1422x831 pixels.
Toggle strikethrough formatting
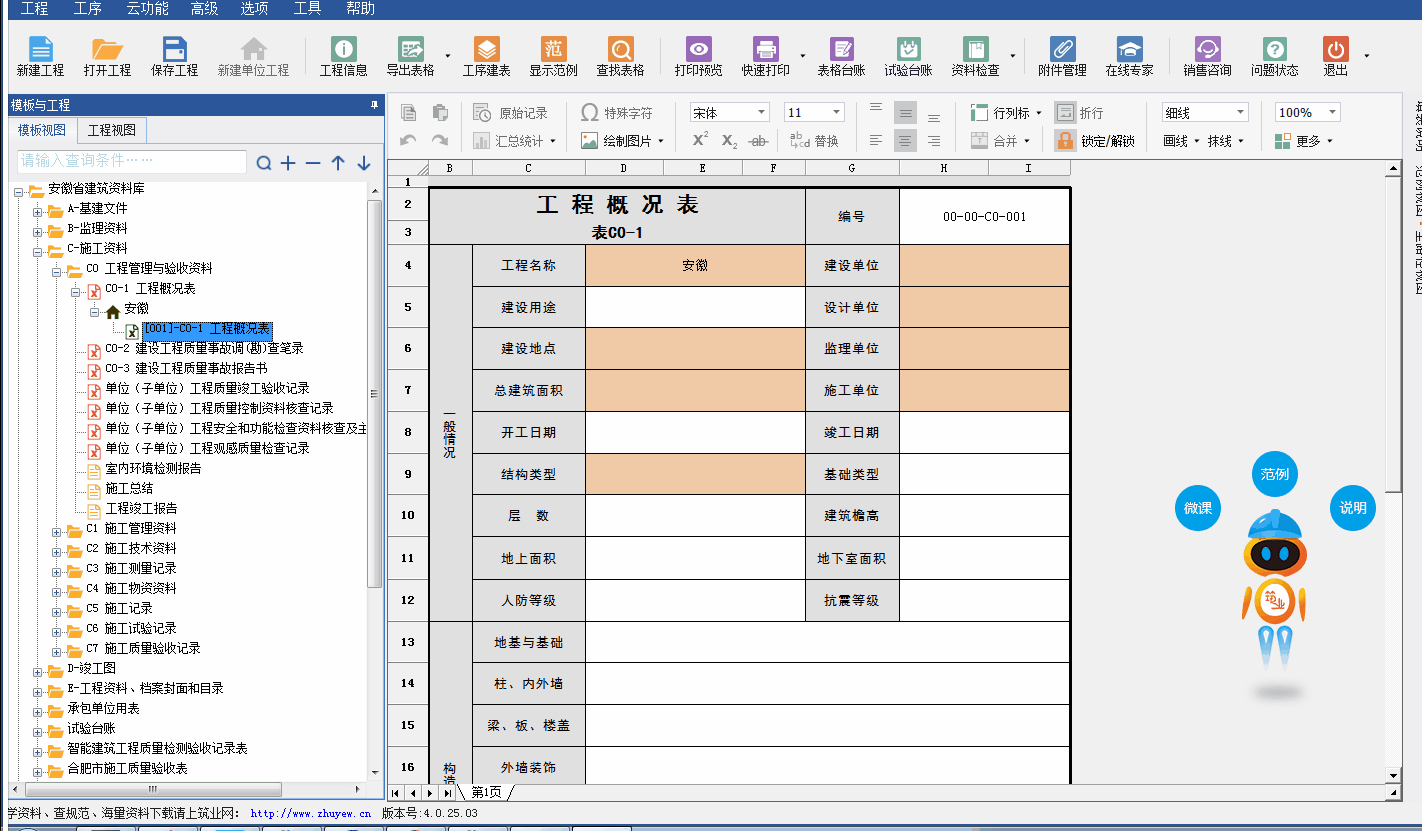point(759,141)
